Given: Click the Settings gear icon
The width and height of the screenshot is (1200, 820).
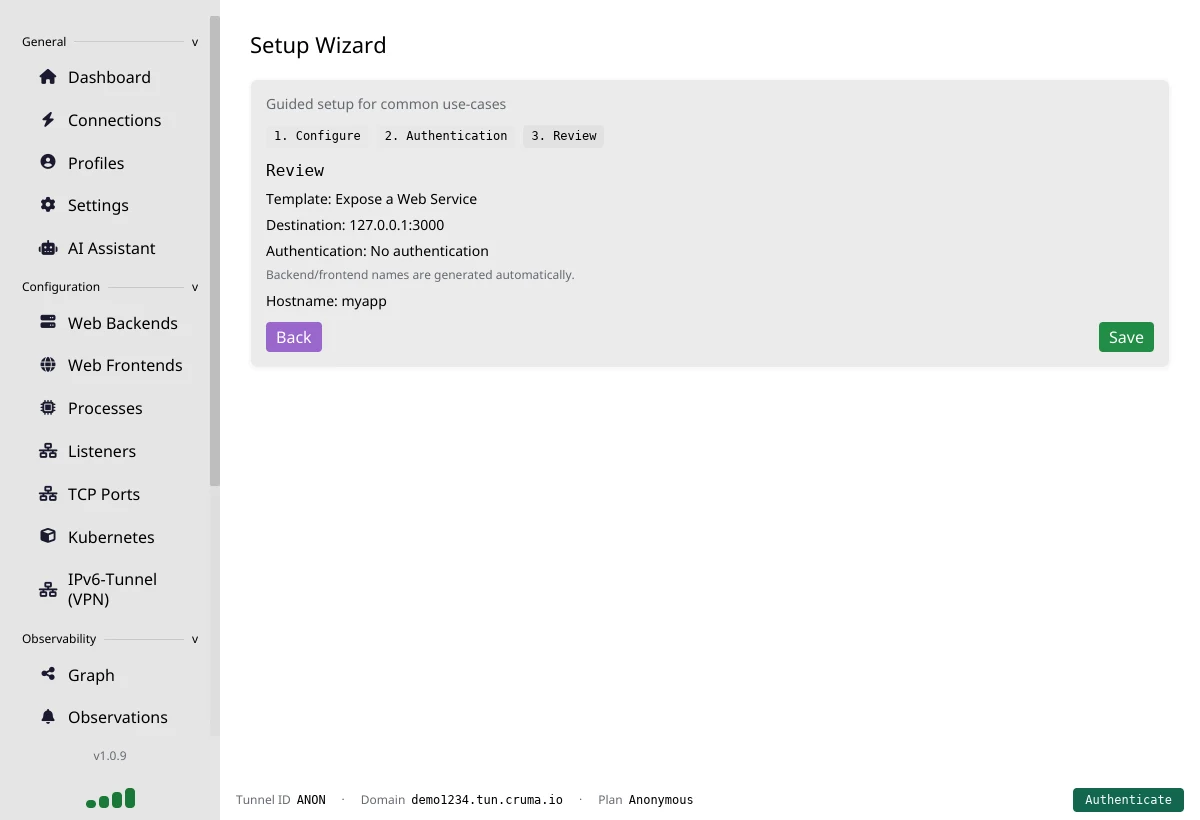Looking at the screenshot, I should click(48, 205).
